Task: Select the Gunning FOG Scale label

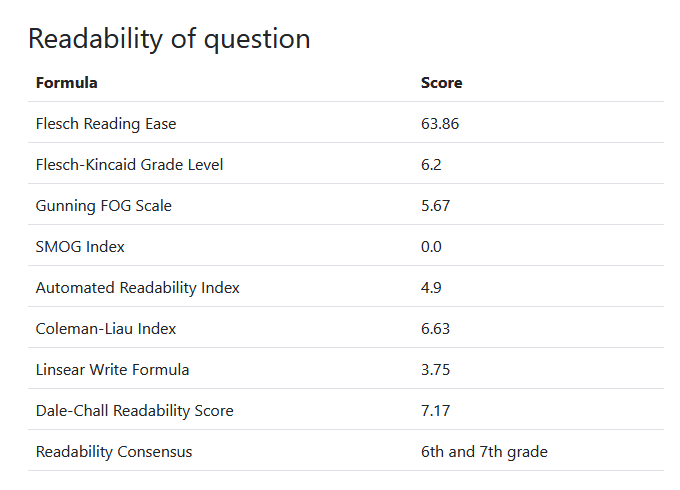Action: 104,206
